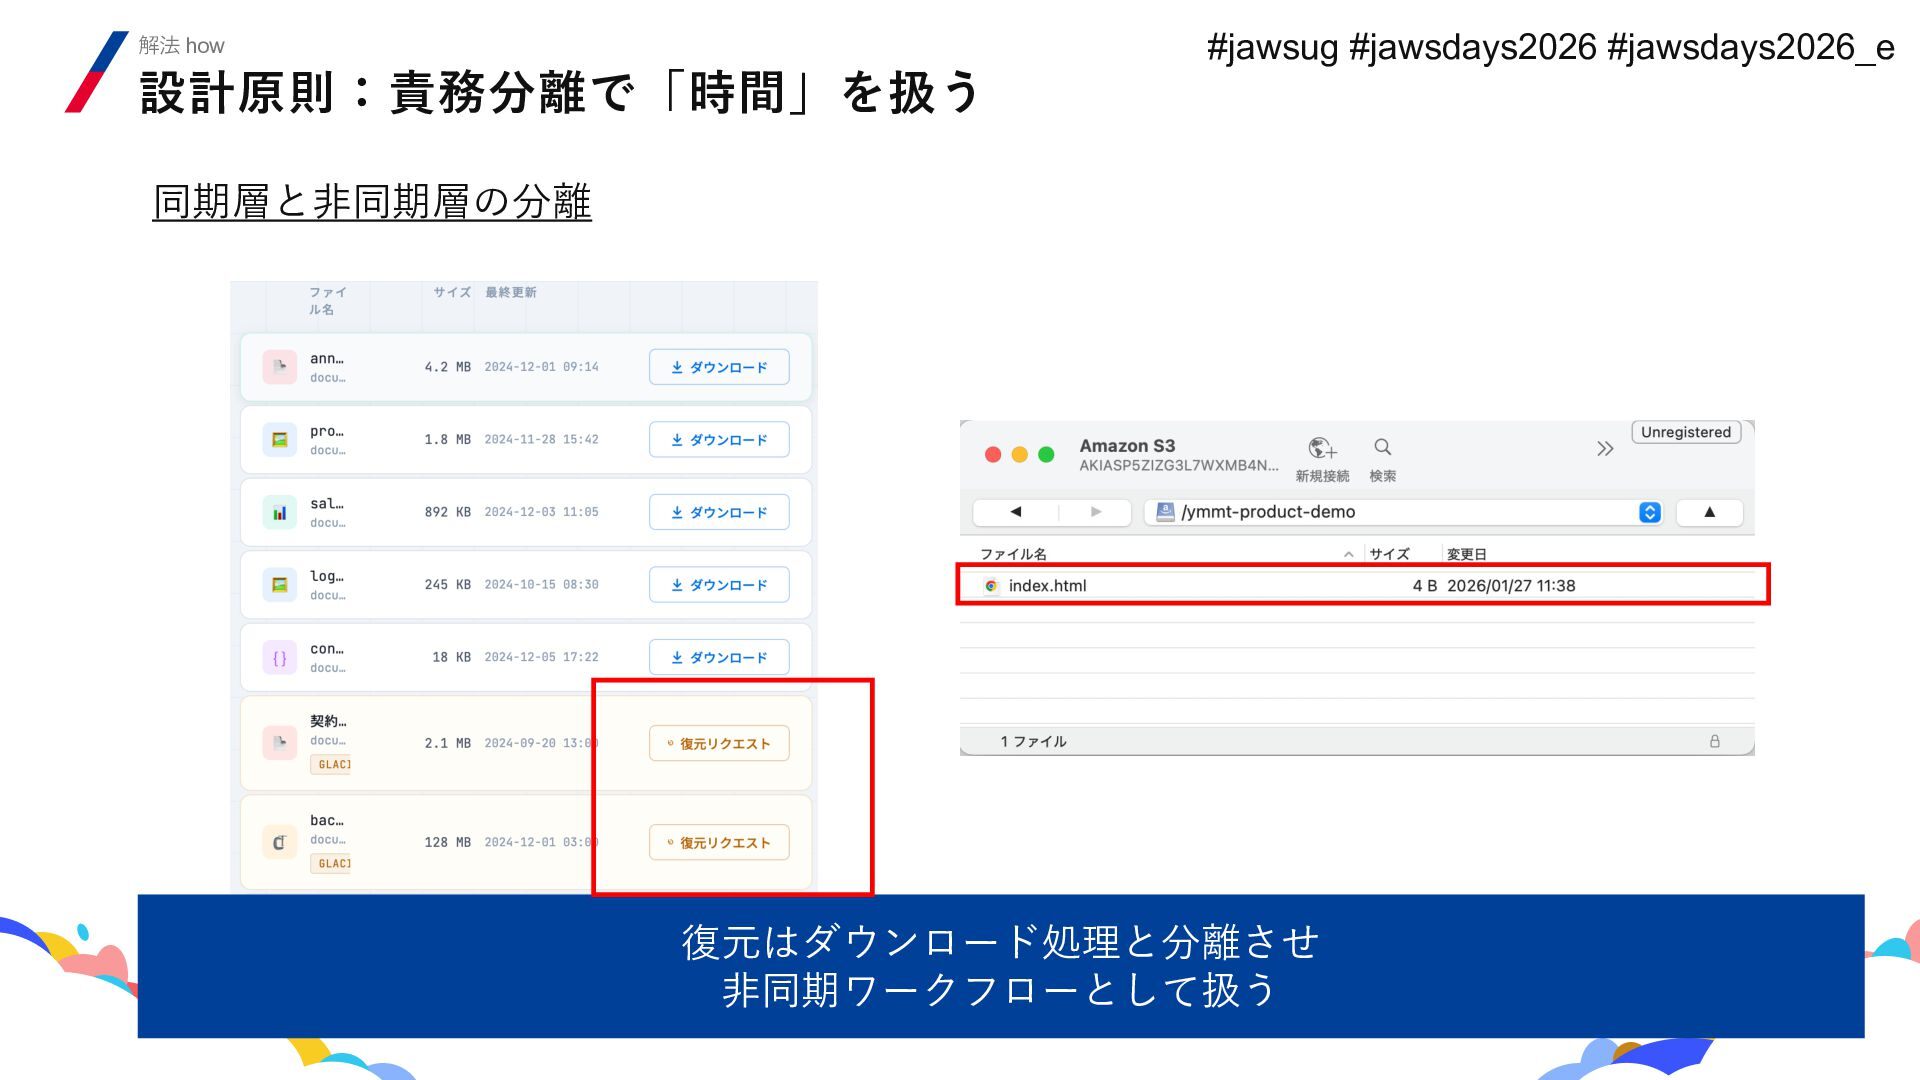The width and height of the screenshot is (1920, 1080).
Task: Sort by the 変更日 column header
Action: pyautogui.click(x=1467, y=554)
